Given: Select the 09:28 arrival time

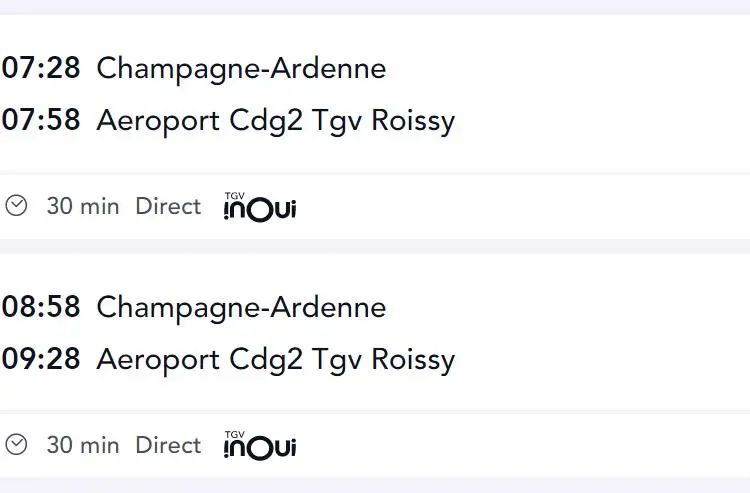Looking at the screenshot, I should point(41,359).
